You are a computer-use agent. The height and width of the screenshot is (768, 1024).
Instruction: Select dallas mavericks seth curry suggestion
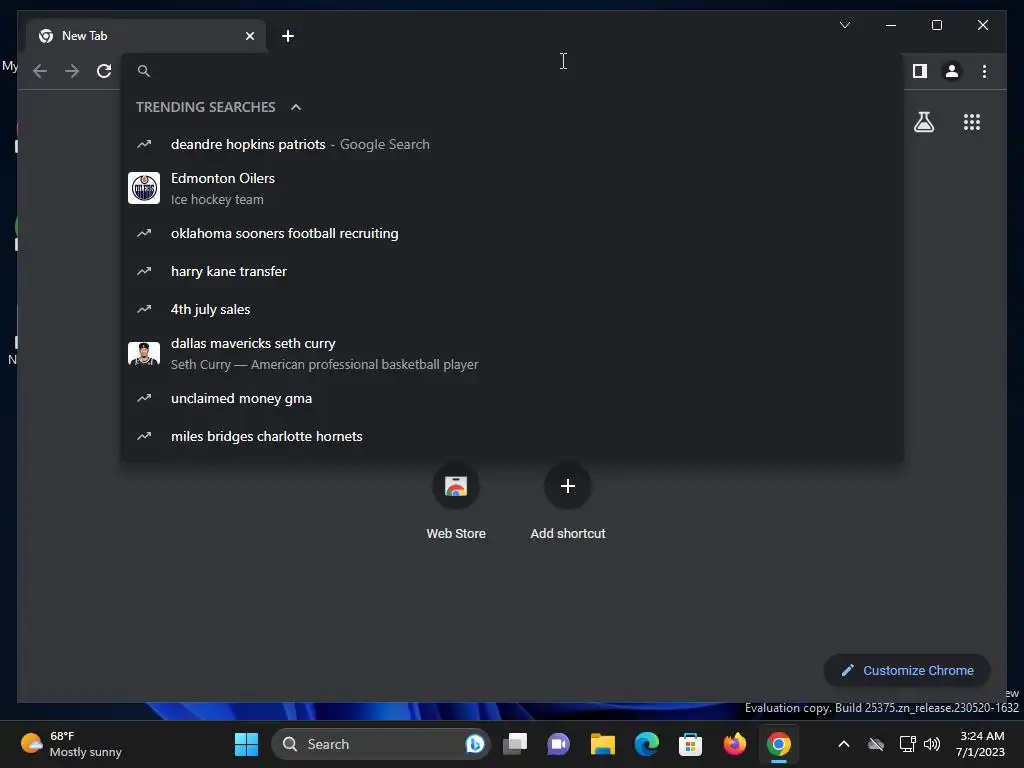513,353
